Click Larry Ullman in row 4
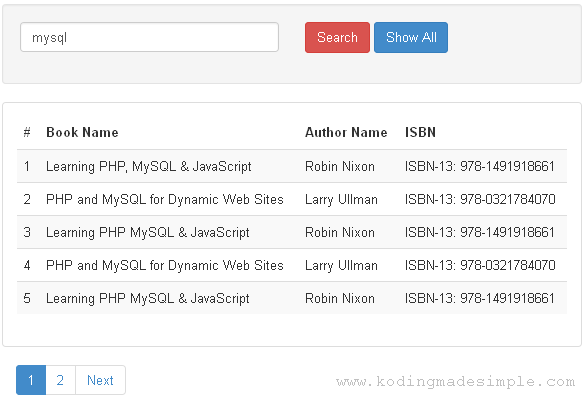 (x=341, y=266)
